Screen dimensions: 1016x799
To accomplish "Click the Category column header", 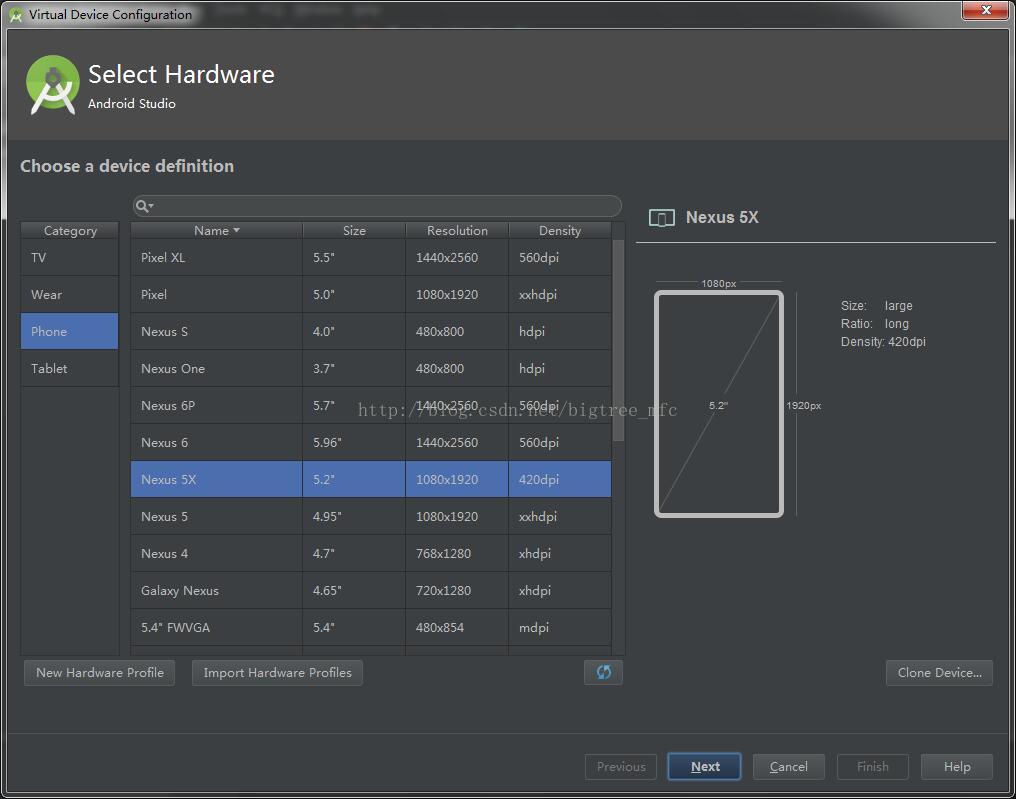I will 69,231.
